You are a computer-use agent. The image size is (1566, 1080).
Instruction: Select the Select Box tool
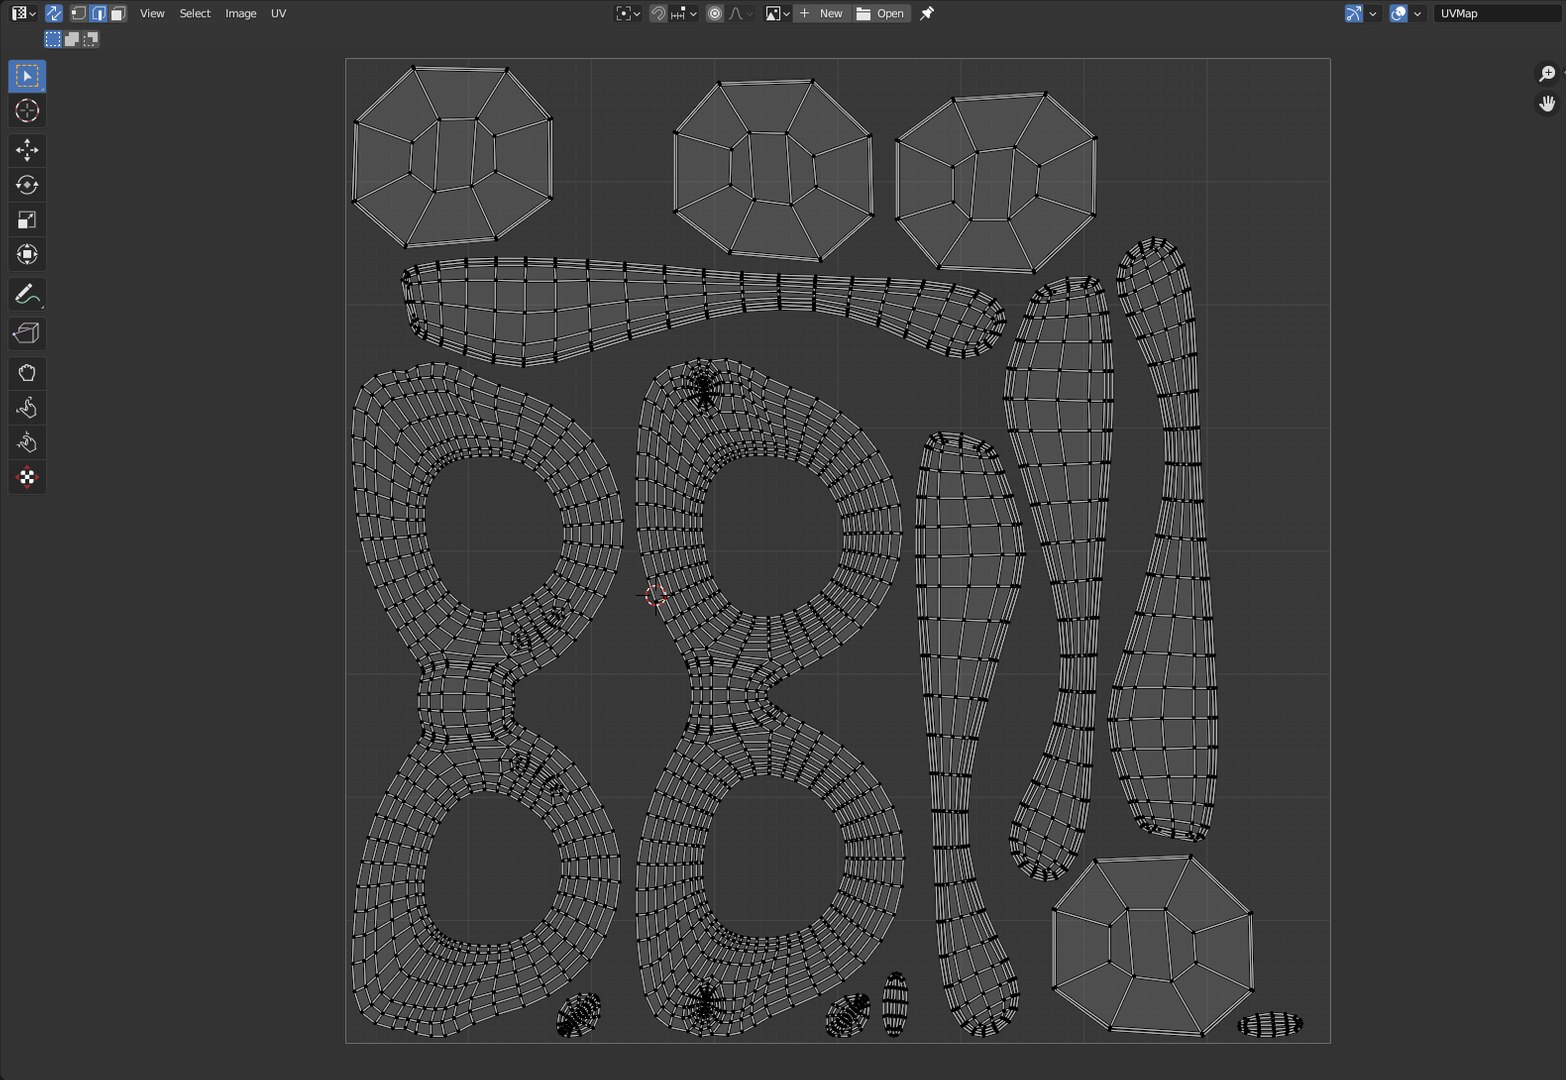point(27,76)
